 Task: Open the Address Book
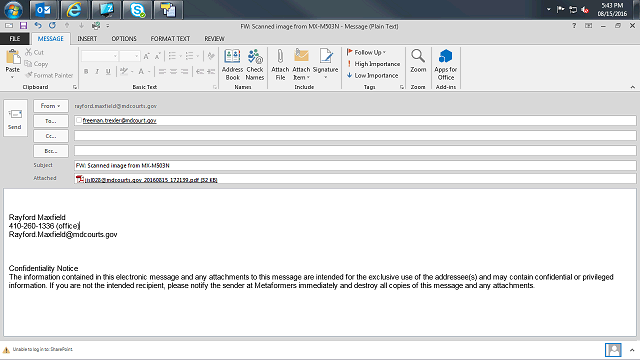pos(232,64)
